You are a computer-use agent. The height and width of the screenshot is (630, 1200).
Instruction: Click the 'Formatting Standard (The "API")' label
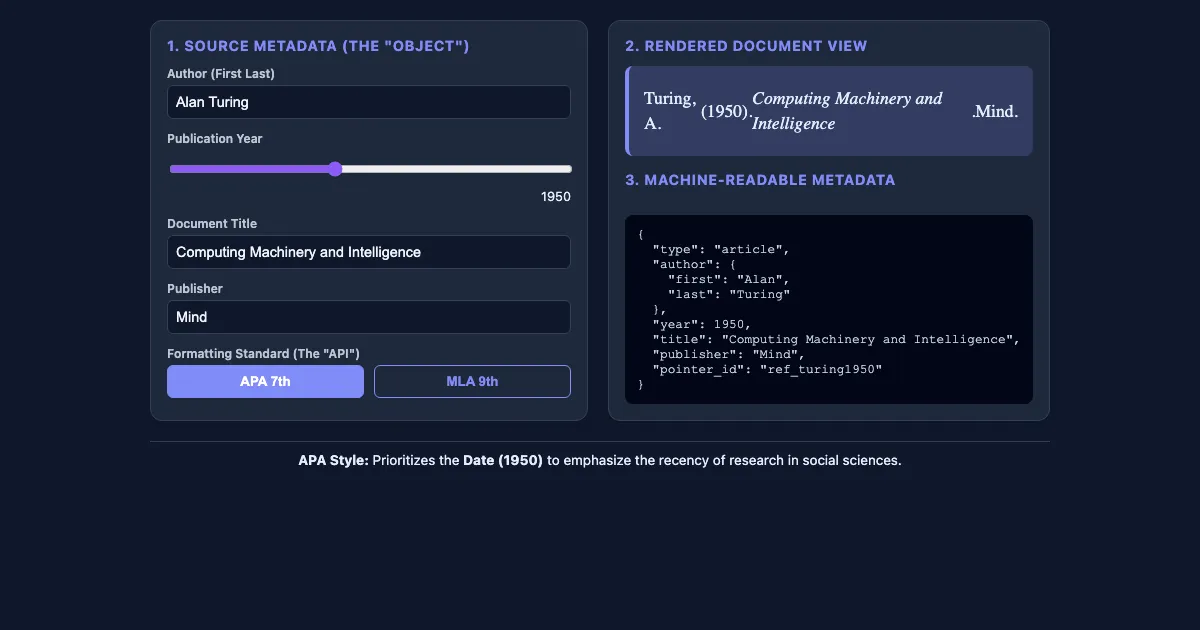pos(263,354)
